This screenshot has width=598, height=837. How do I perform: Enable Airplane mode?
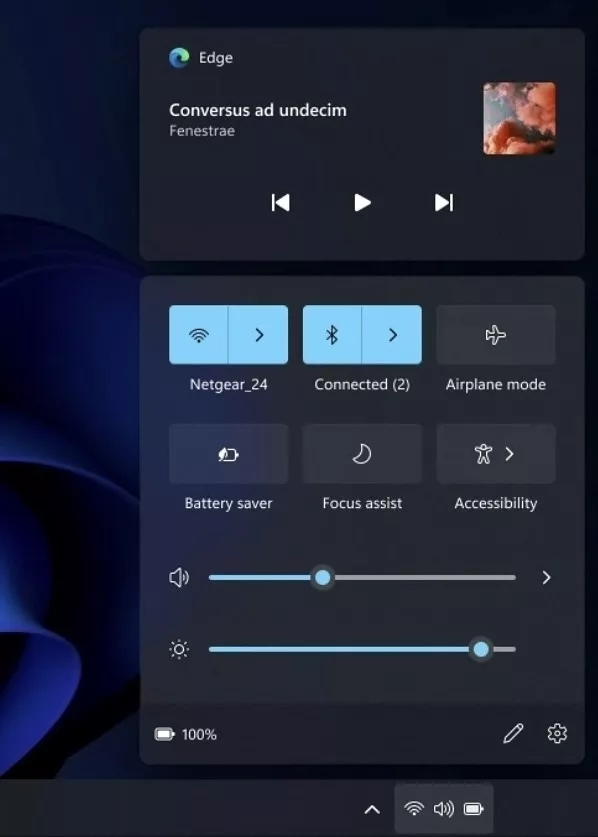pyautogui.click(x=495, y=335)
